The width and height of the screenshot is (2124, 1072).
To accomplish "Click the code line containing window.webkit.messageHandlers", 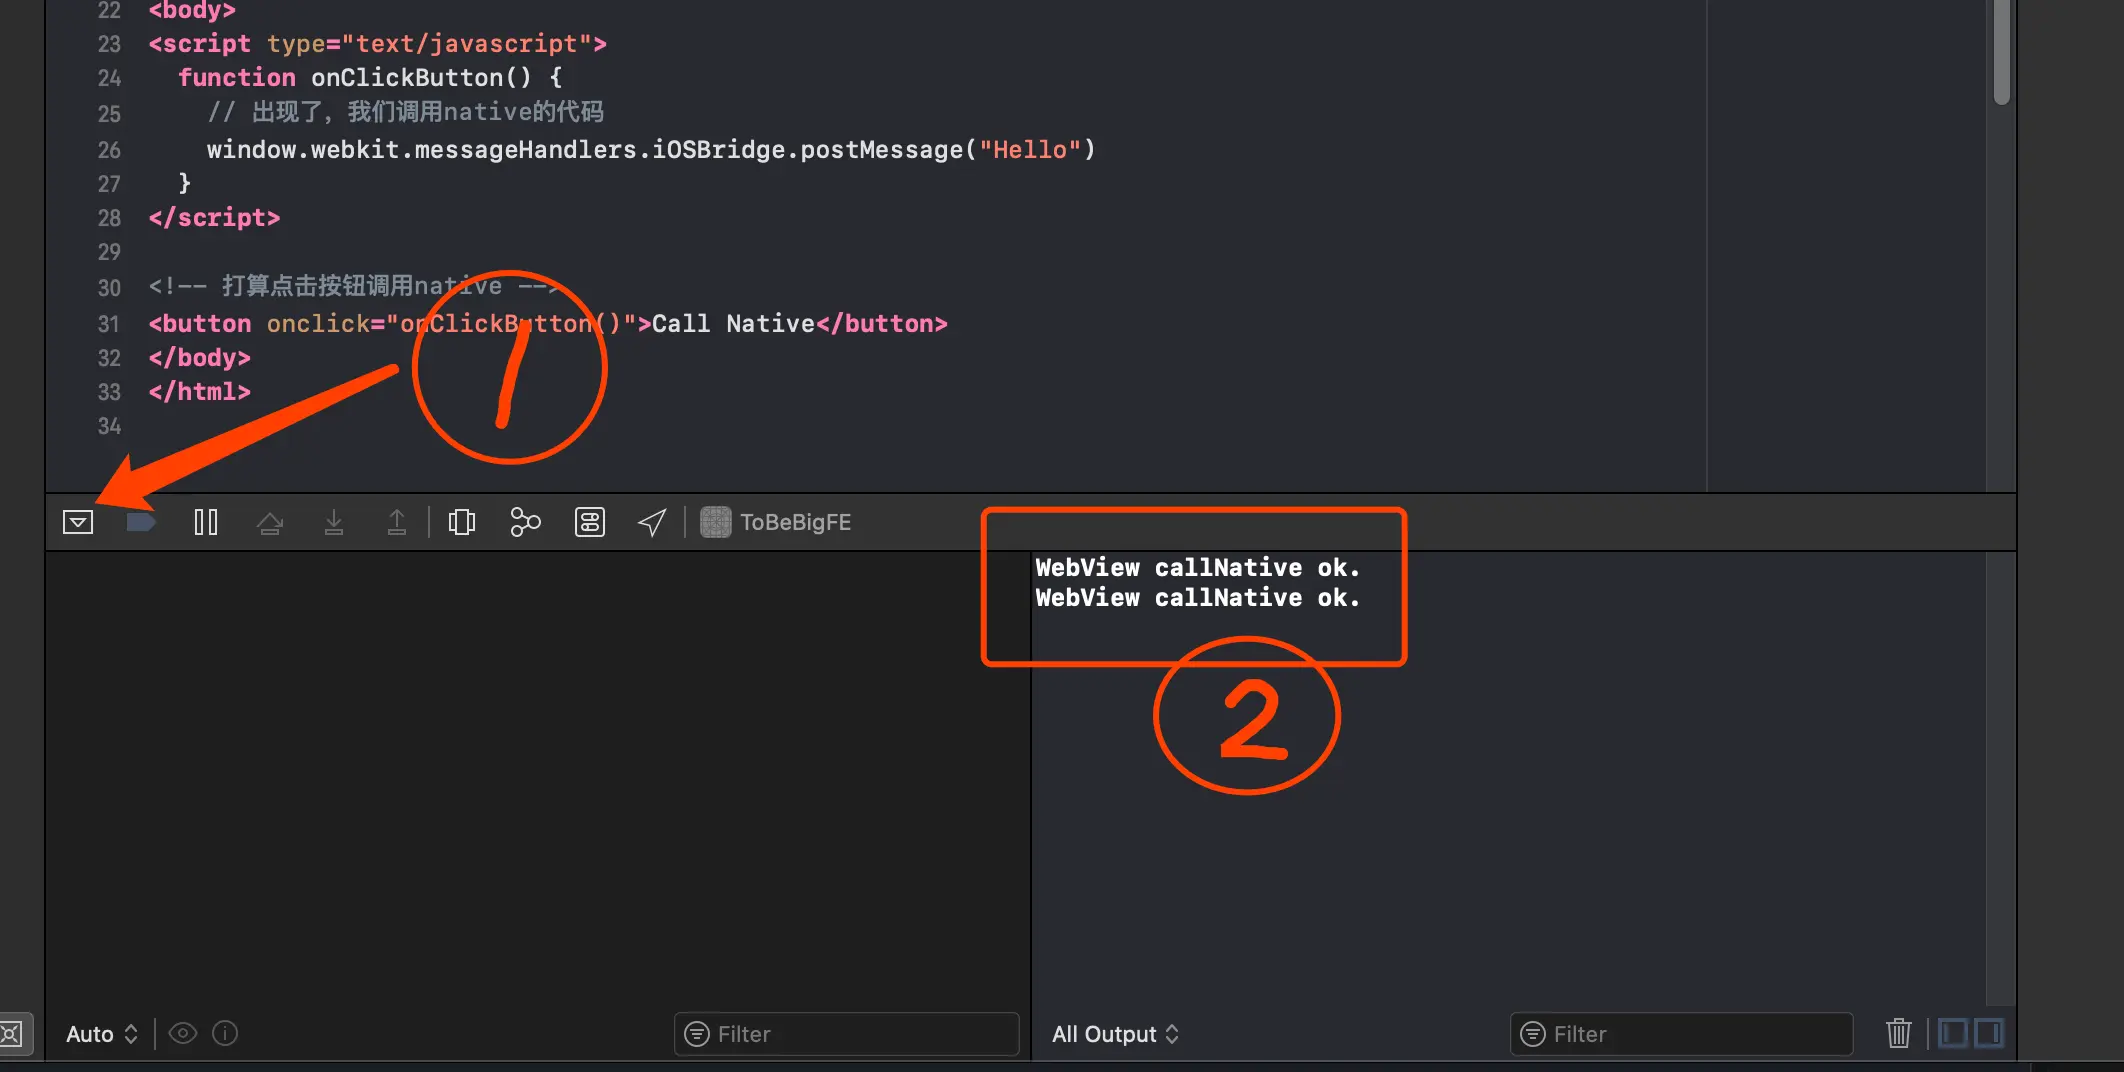I will (x=651, y=150).
